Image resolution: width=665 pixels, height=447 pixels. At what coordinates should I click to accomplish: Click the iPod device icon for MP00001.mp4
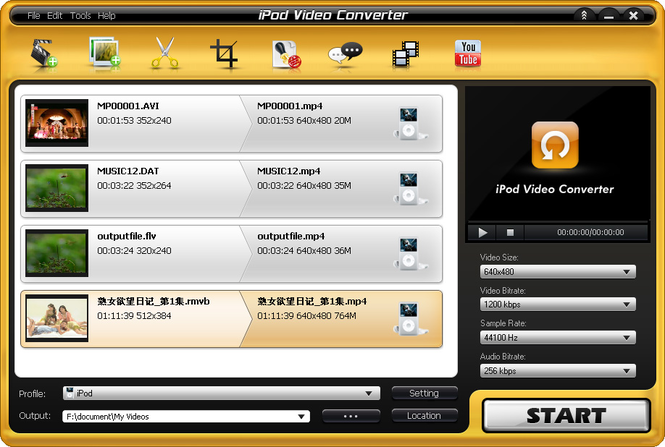pos(409,123)
